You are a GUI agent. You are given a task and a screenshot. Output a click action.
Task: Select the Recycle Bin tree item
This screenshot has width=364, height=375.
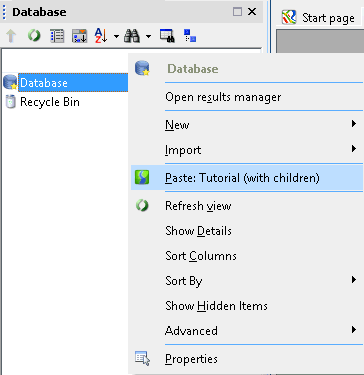pos(50,102)
